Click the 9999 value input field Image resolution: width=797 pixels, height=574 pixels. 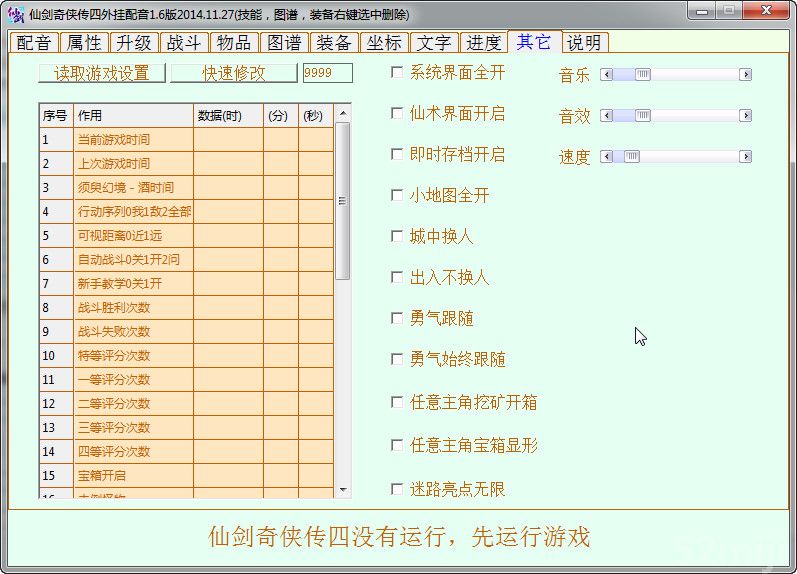[327, 73]
